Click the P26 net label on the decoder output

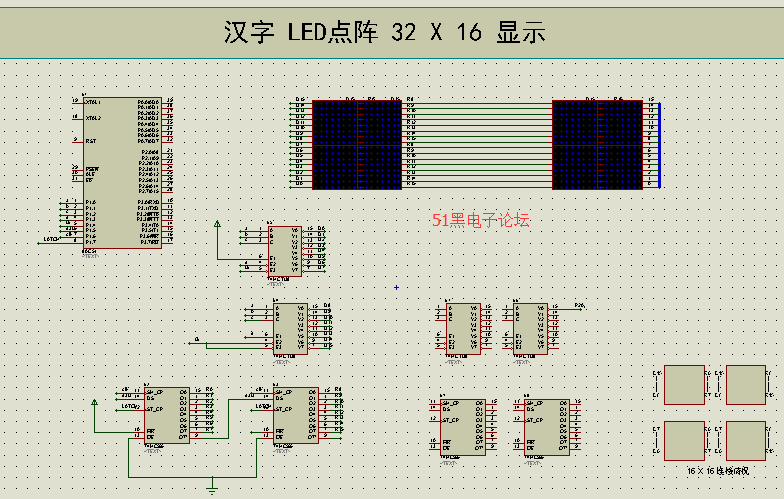pos(580,305)
